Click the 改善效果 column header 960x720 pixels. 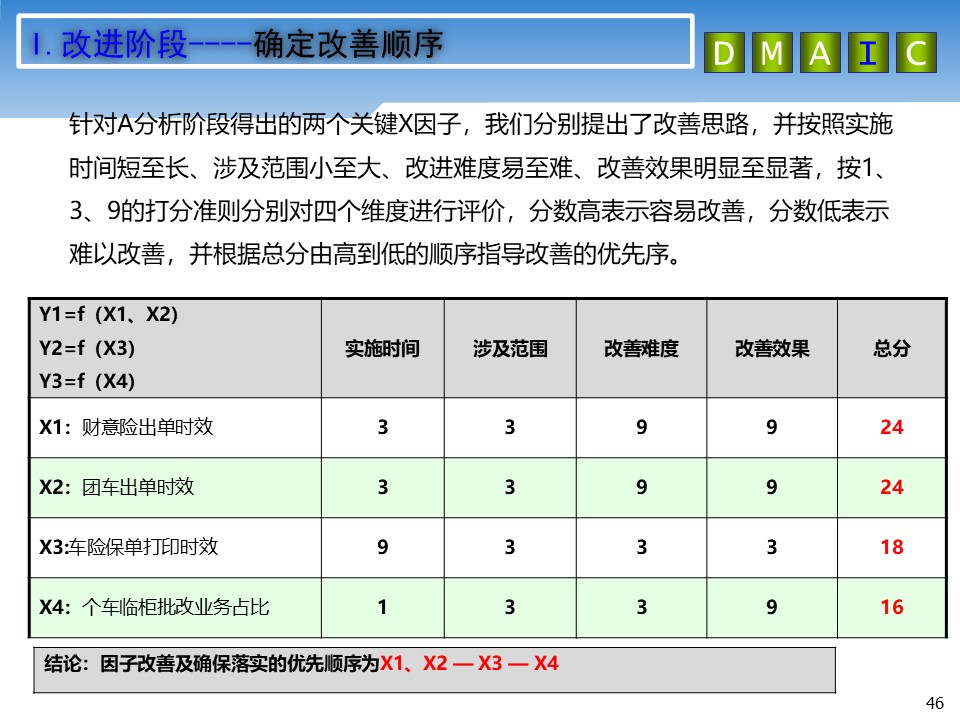pos(772,348)
